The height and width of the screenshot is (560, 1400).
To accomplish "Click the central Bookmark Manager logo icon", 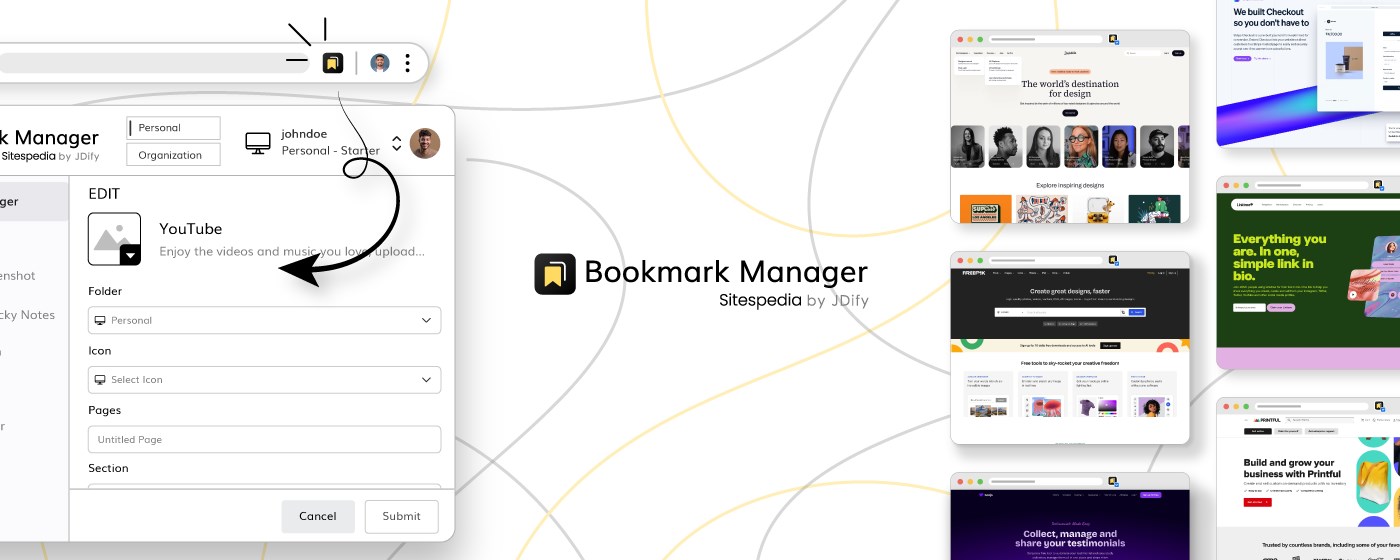I will tap(555, 274).
